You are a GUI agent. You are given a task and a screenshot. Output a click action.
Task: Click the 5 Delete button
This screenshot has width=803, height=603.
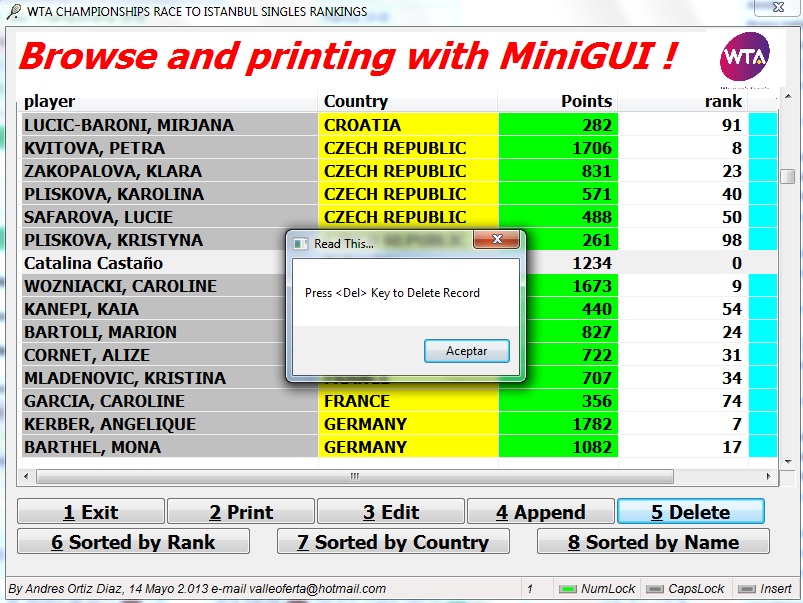(690, 511)
